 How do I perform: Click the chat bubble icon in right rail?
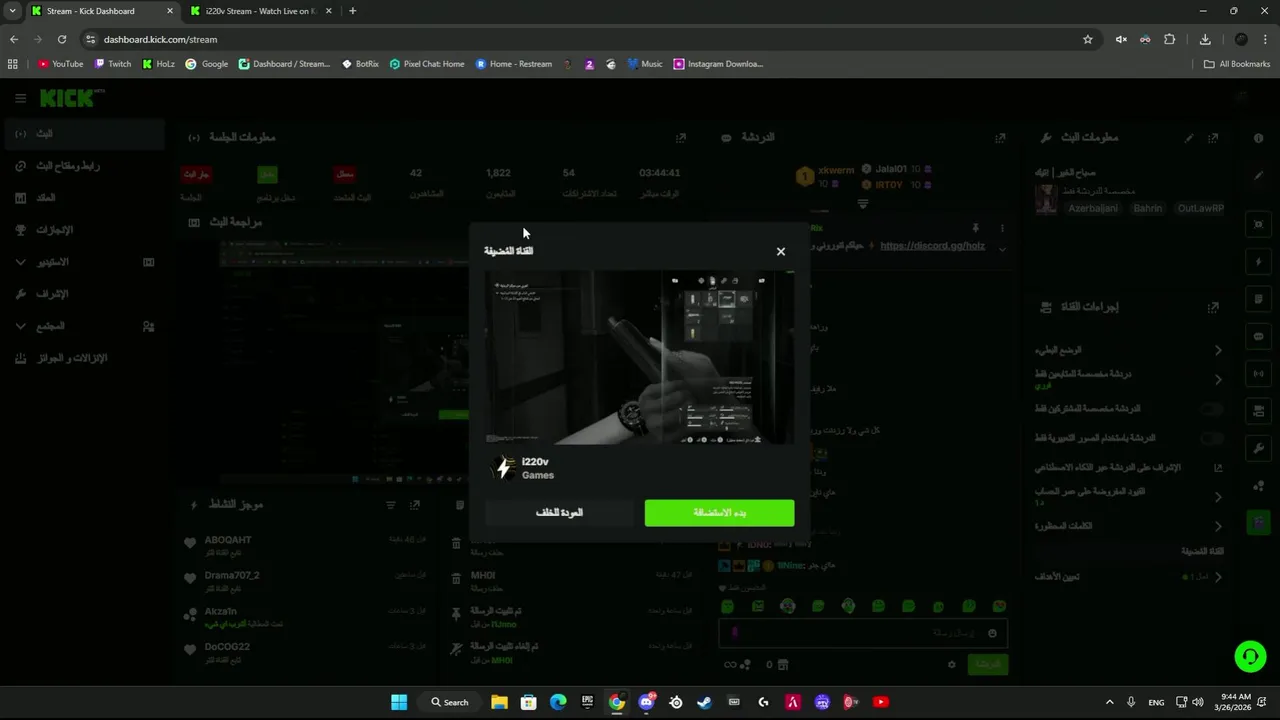(x=1259, y=336)
